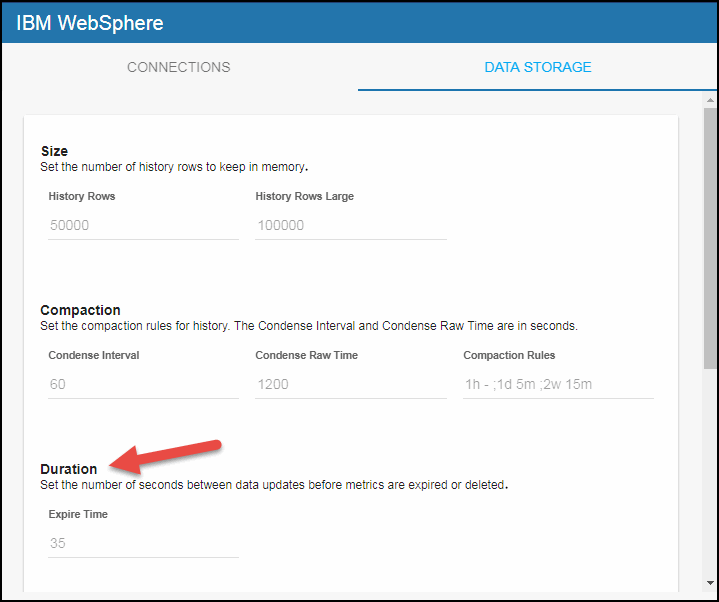Click the Compaction Rules label
The image size is (719, 602).
pyautogui.click(x=509, y=355)
